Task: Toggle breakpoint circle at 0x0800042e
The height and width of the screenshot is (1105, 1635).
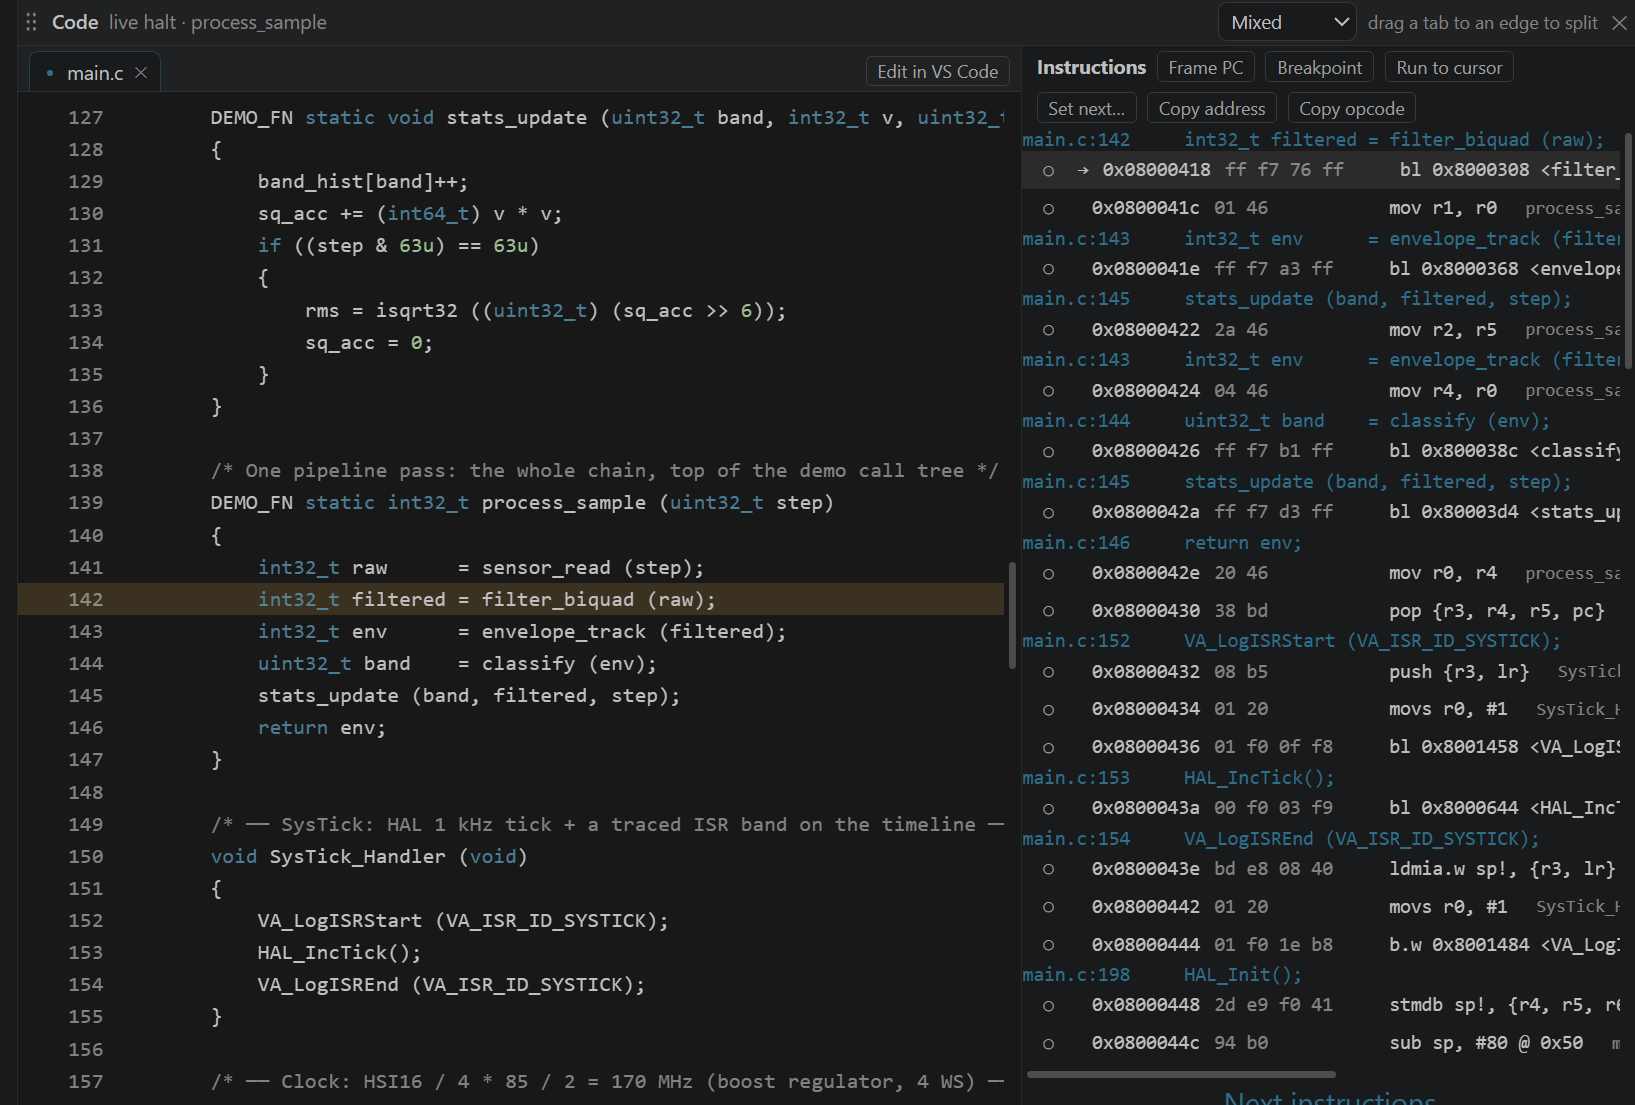Action: [1048, 574]
